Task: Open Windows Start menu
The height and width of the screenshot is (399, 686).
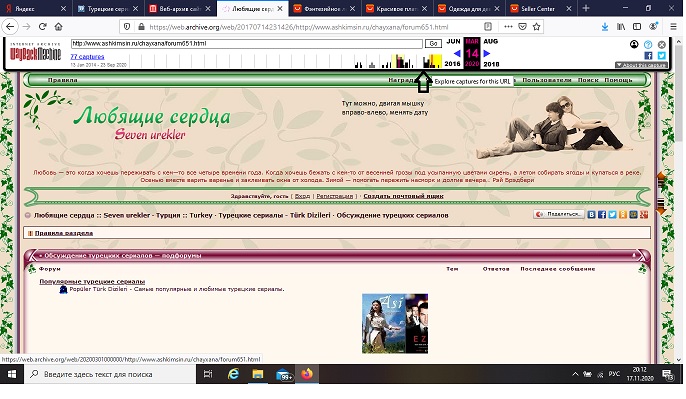Action: (12, 374)
